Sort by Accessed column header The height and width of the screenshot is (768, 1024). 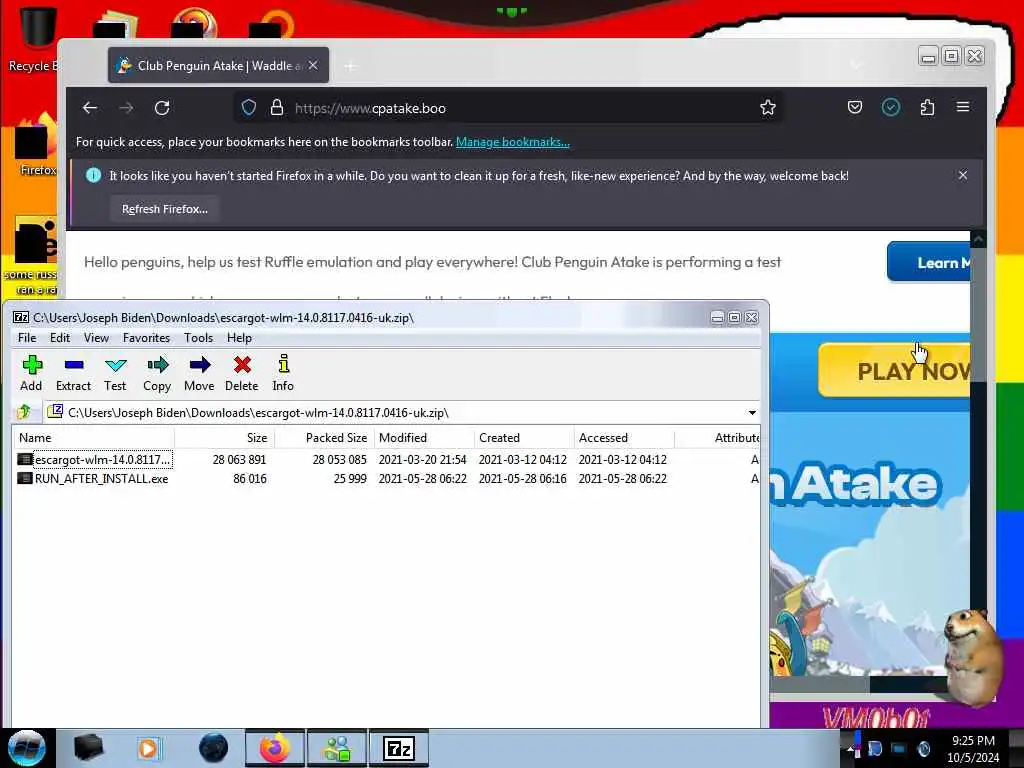(x=624, y=438)
